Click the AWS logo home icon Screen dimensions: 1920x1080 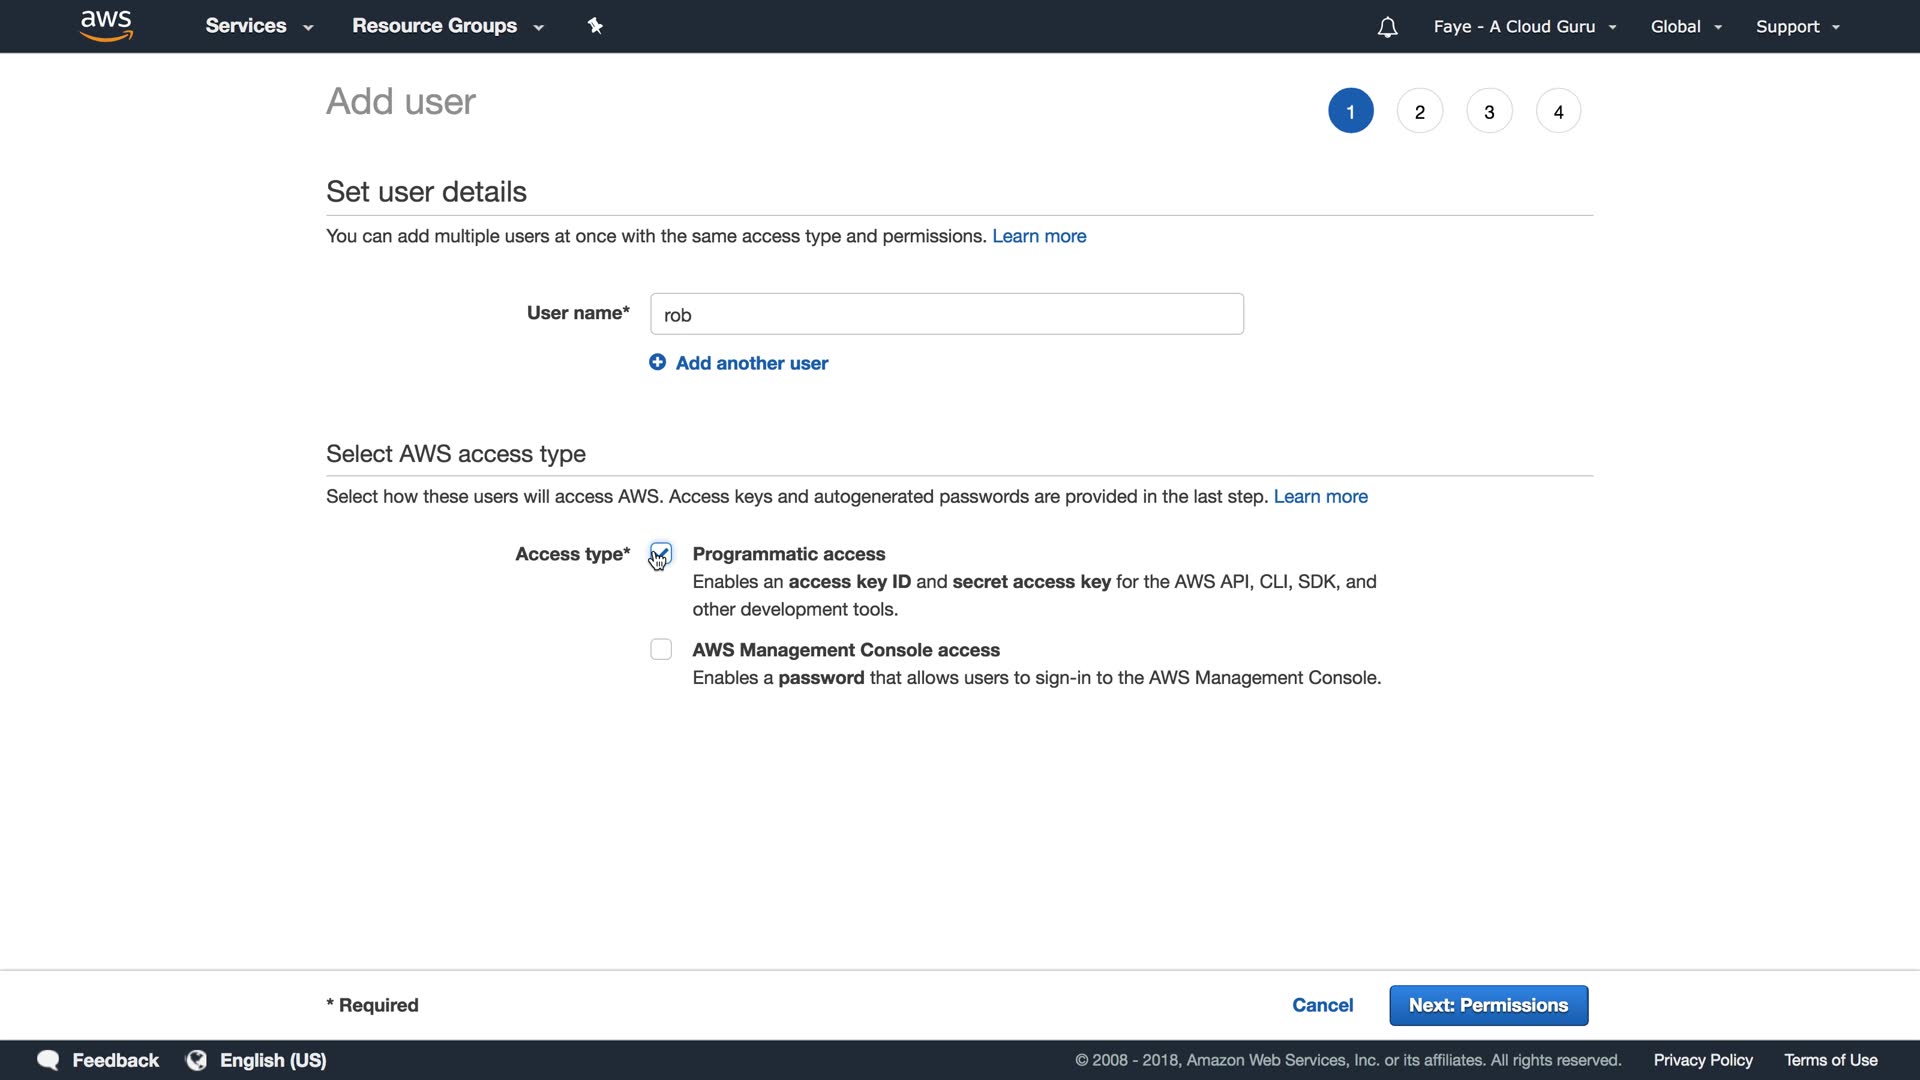[106, 26]
